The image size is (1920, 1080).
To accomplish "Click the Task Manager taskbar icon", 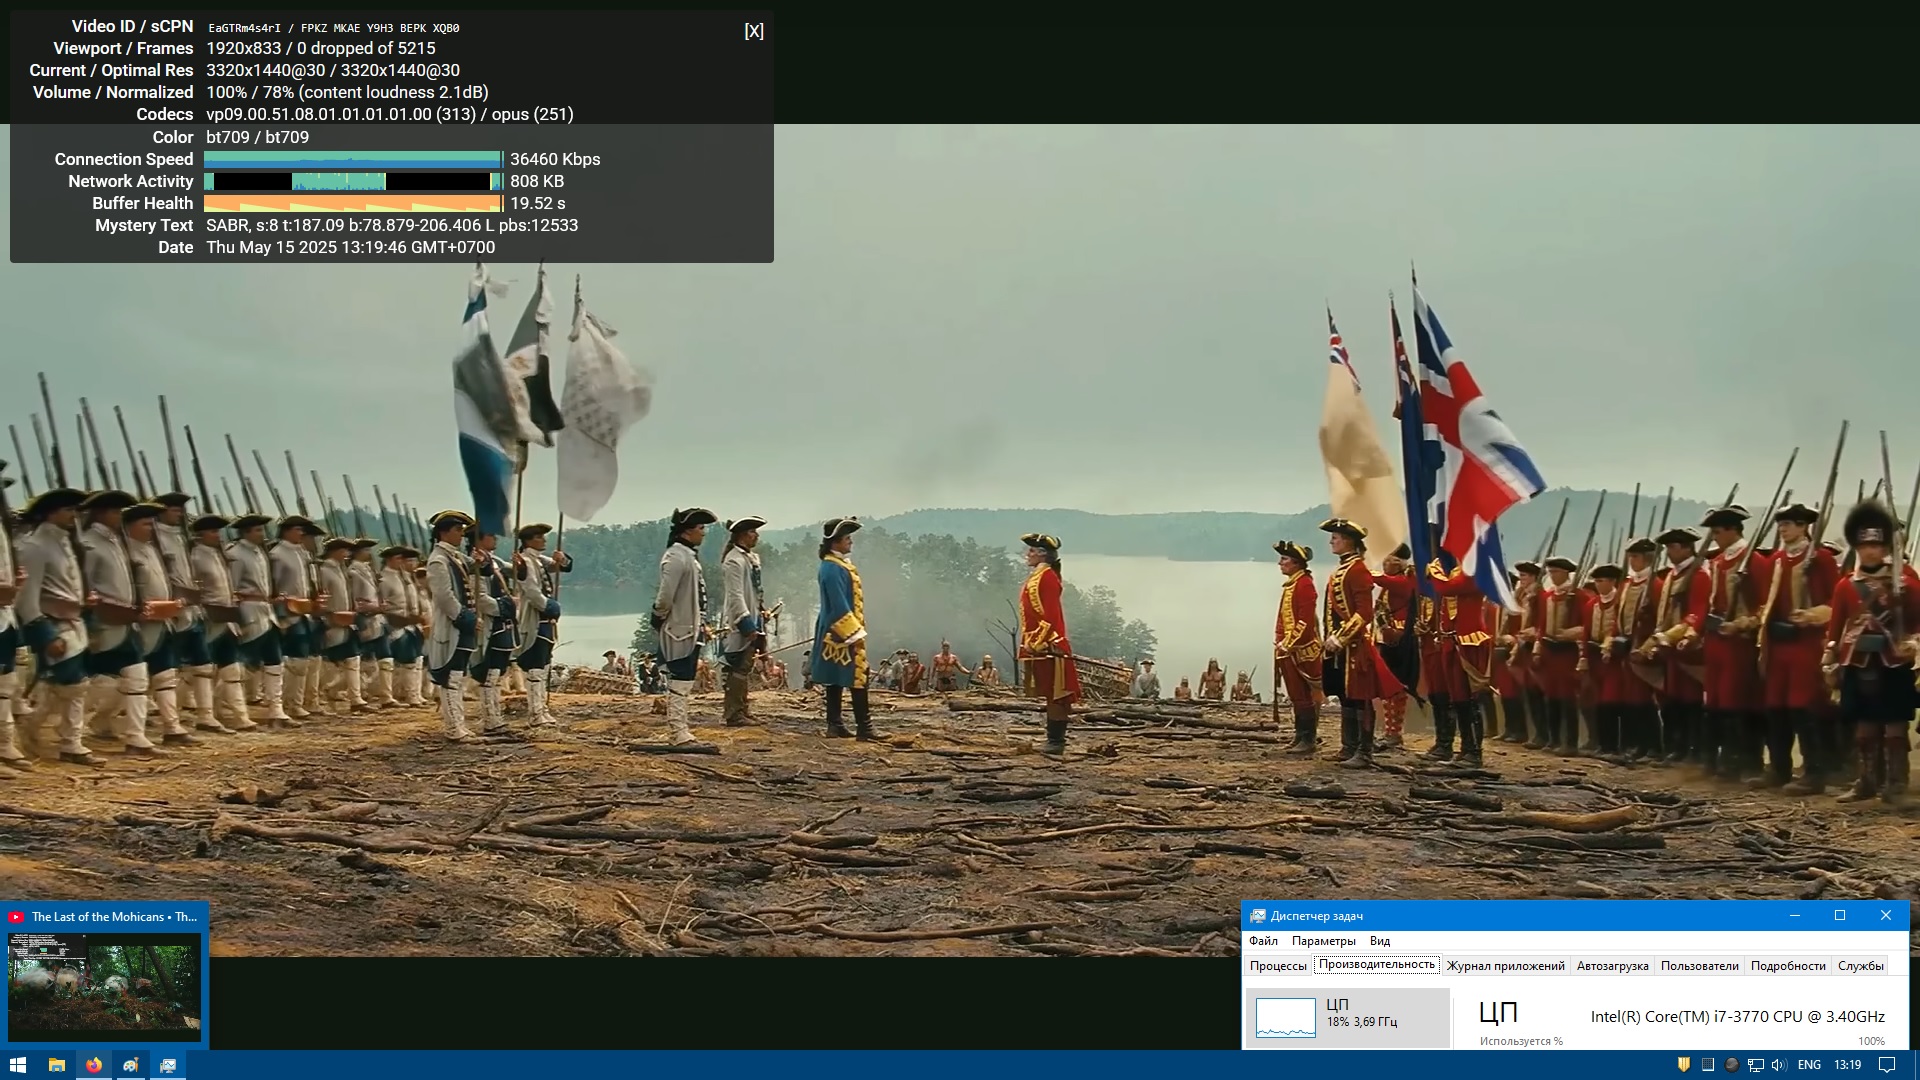I will 168,1065.
